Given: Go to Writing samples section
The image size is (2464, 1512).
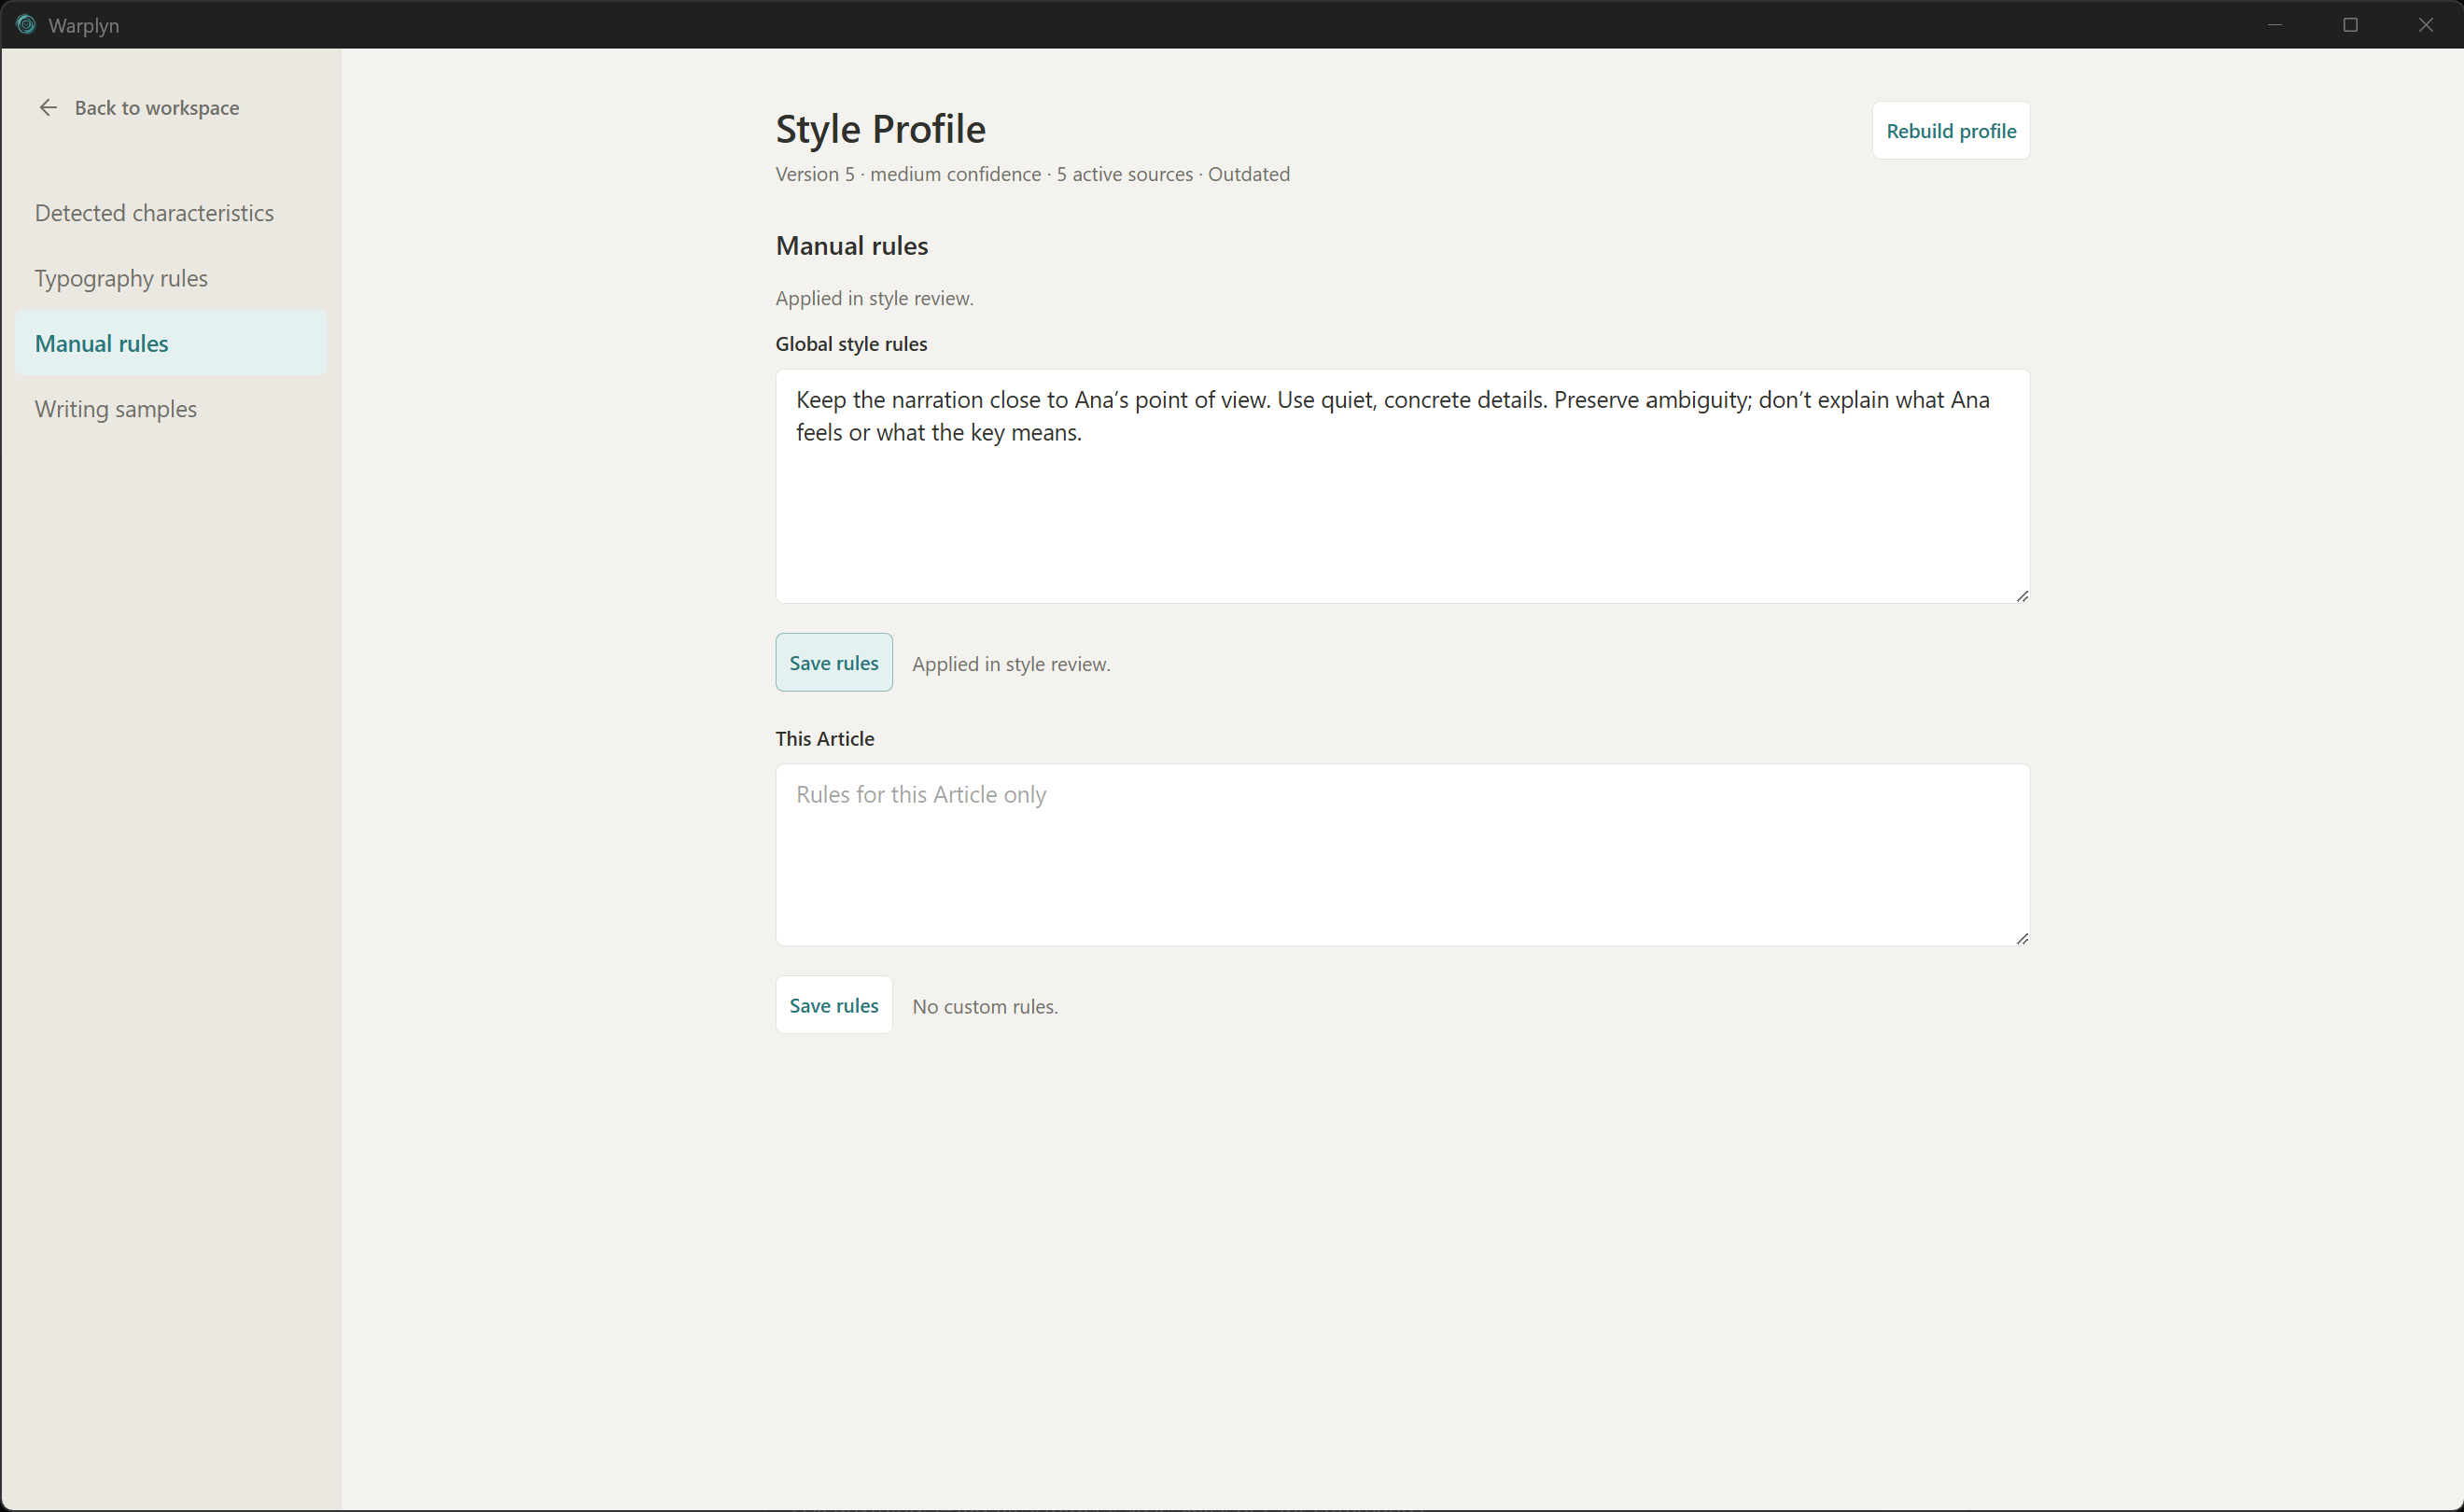Looking at the screenshot, I should point(171,409).
